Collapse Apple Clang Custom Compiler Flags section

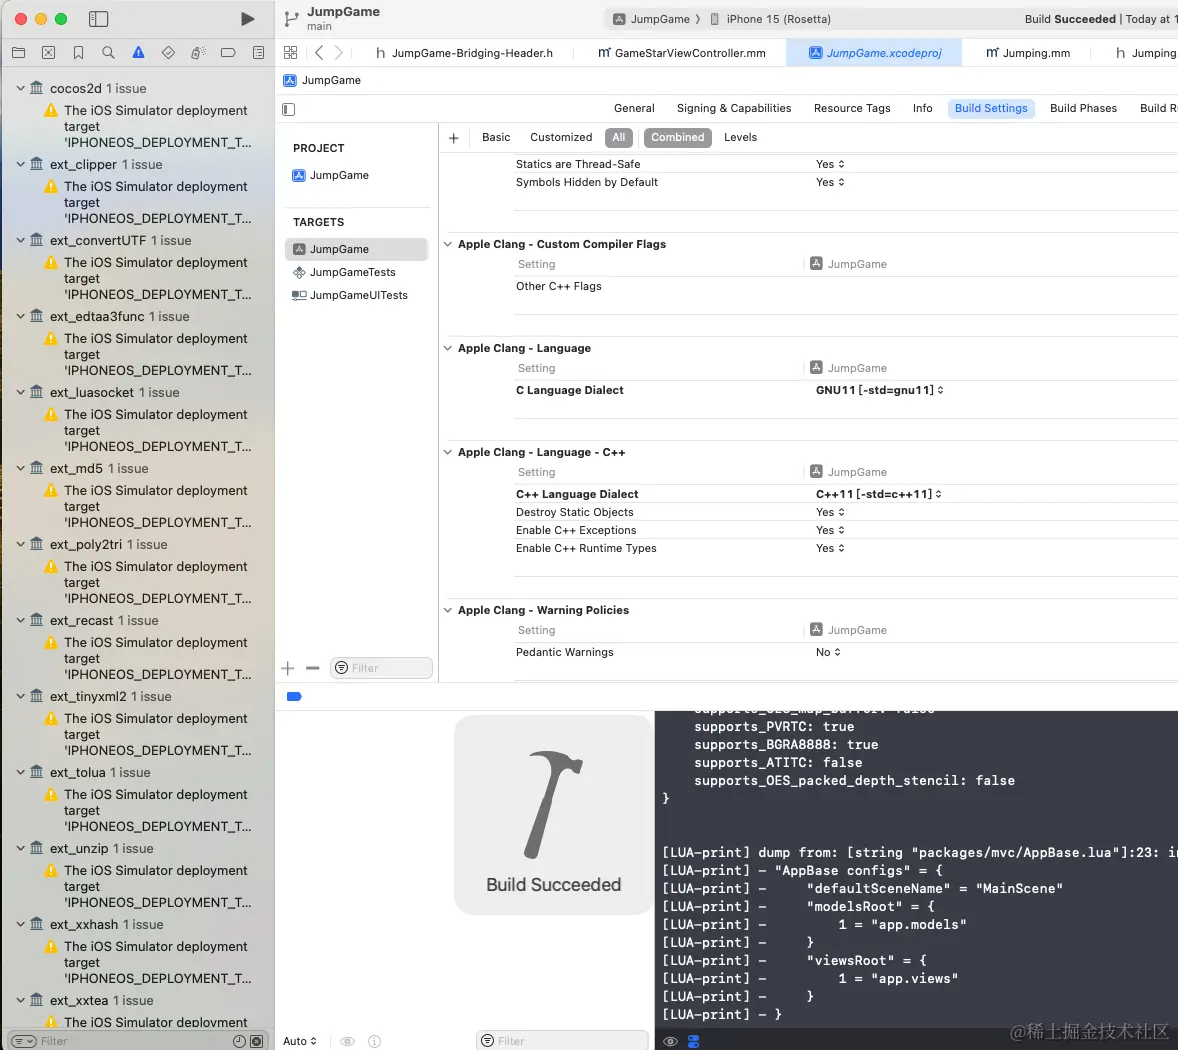coord(448,244)
